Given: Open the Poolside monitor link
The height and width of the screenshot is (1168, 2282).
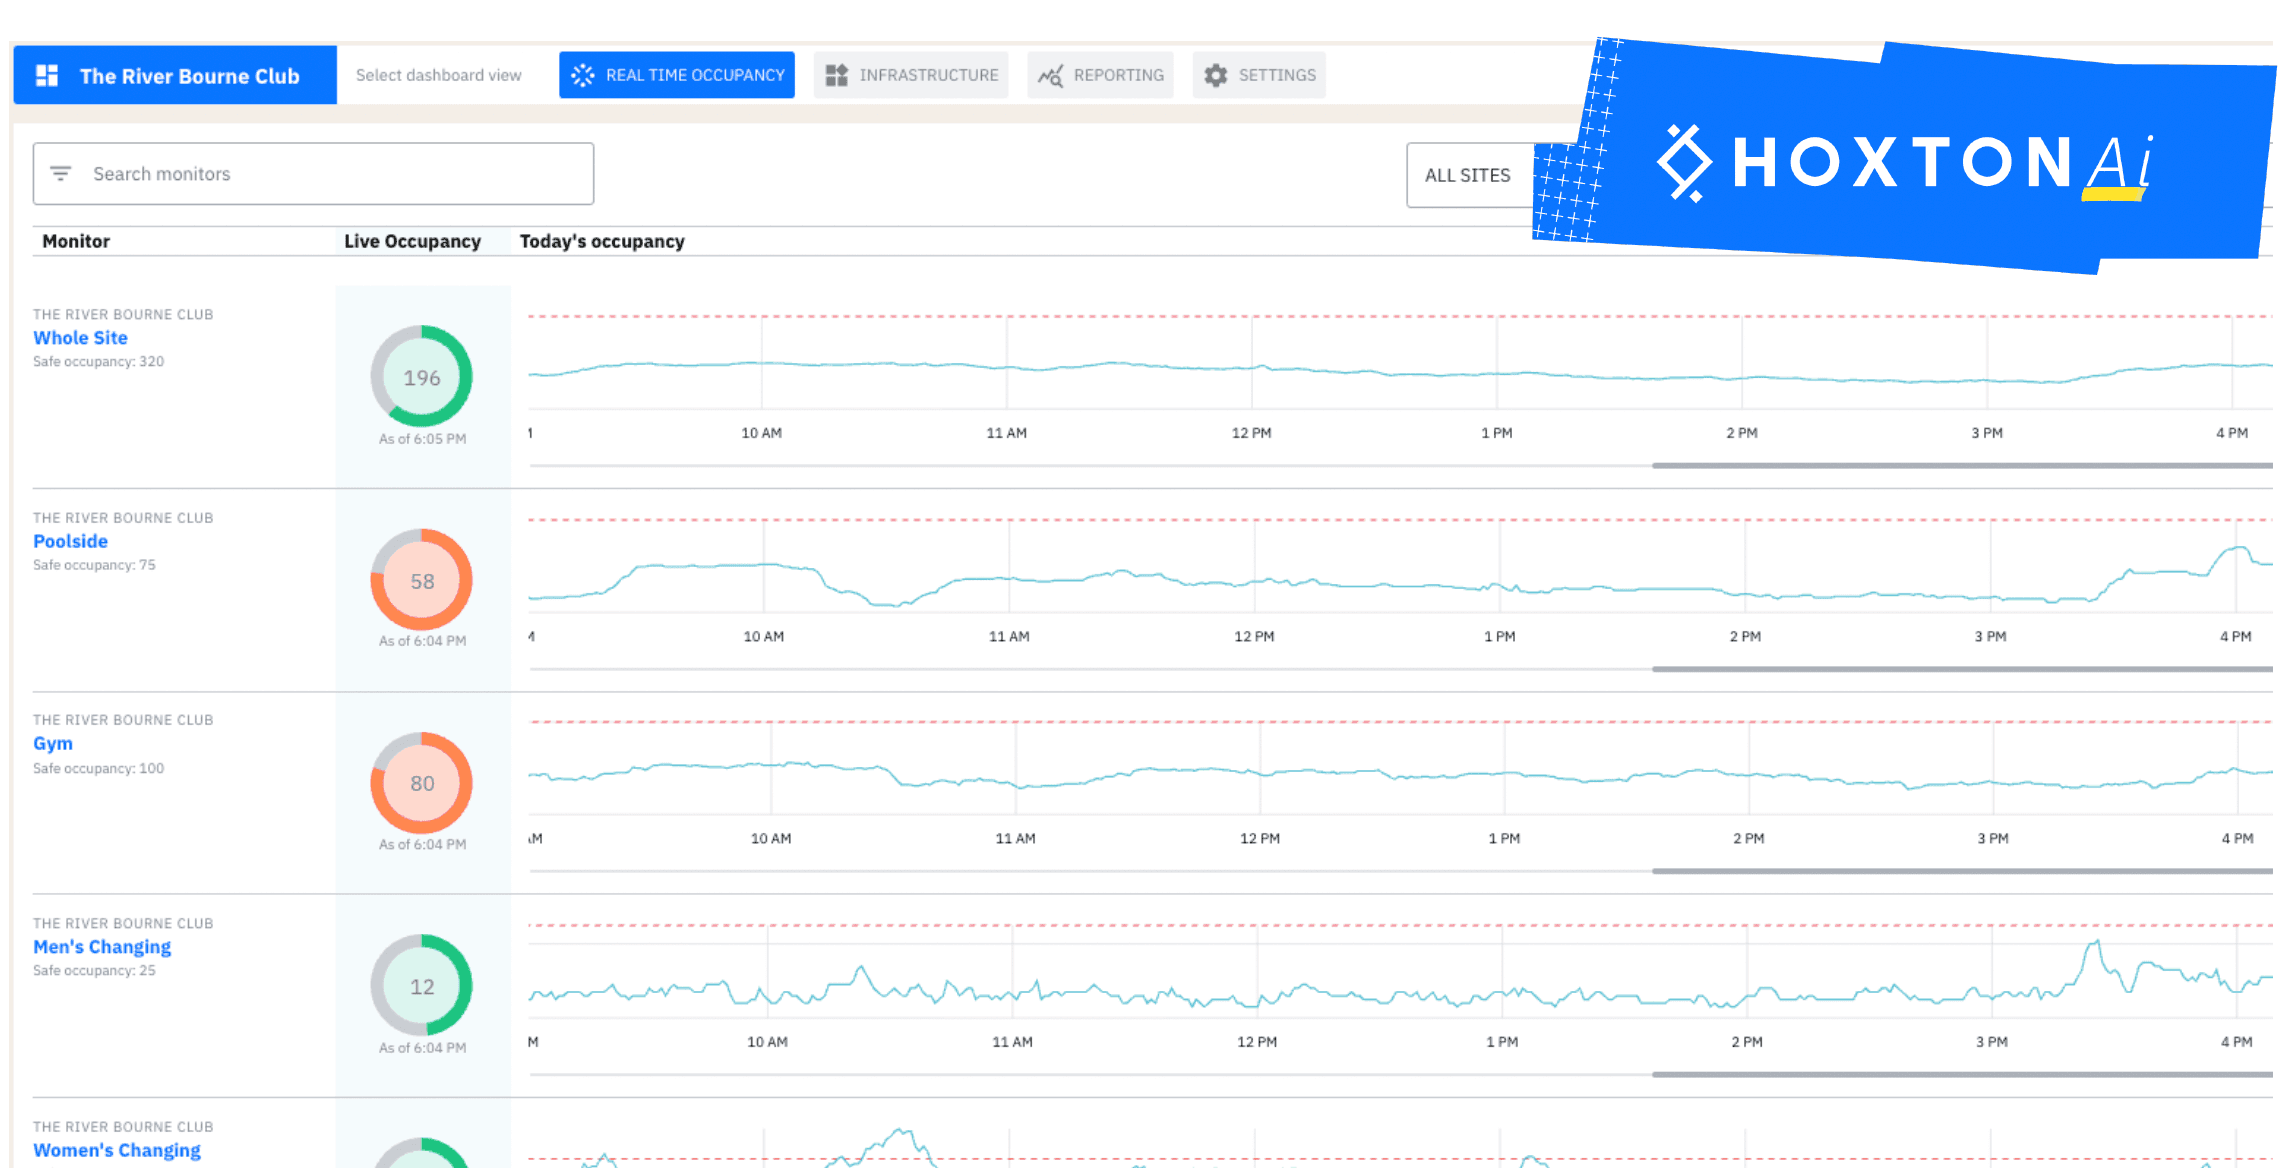Looking at the screenshot, I should tap(70, 541).
